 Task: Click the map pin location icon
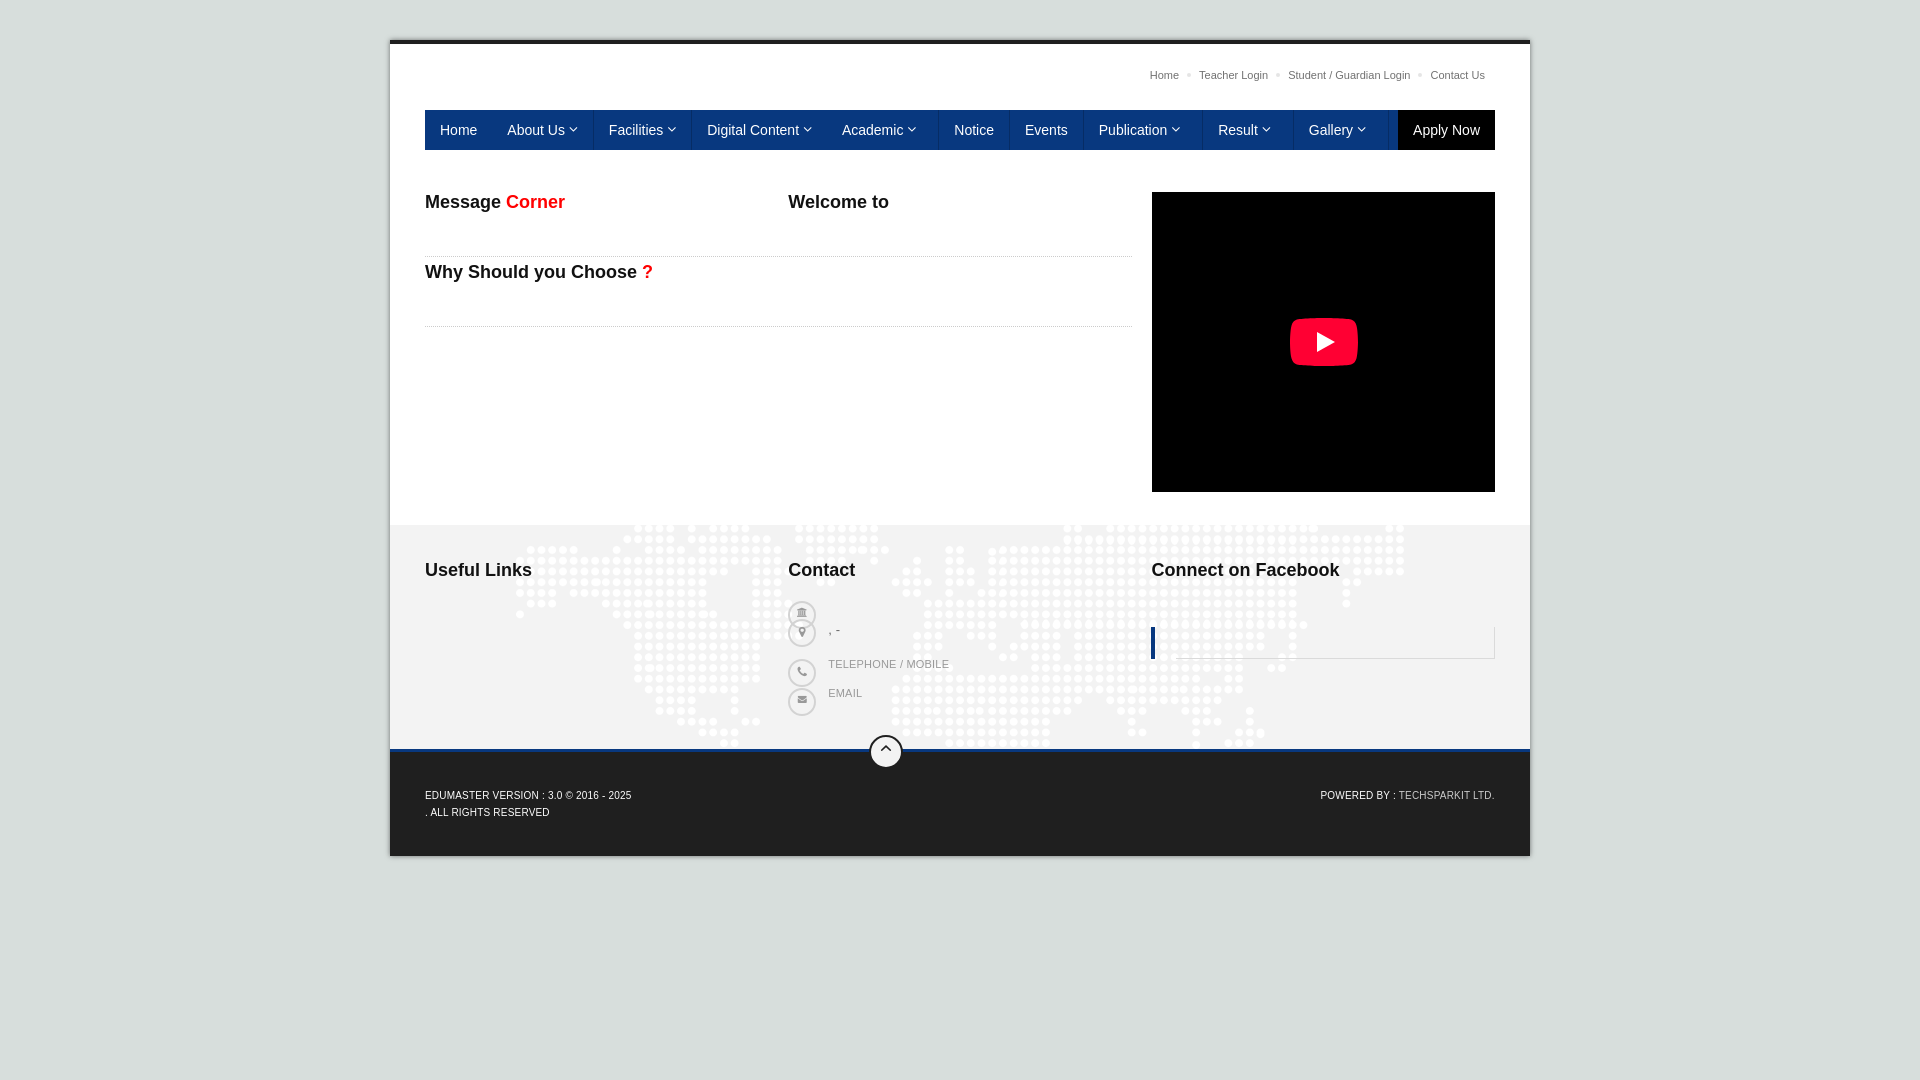pyautogui.click(x=802, y=633)
